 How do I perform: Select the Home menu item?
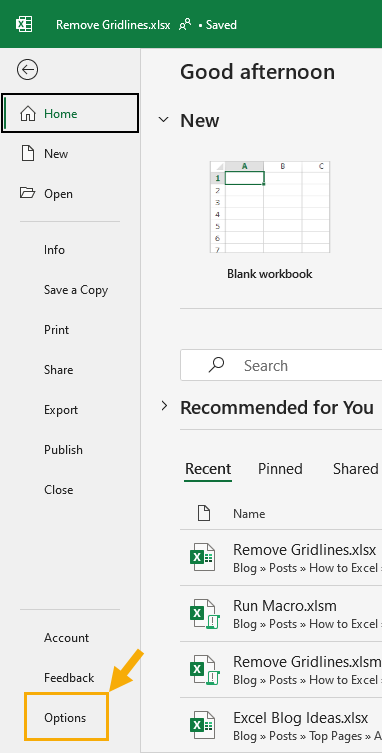tap(70, 113)
